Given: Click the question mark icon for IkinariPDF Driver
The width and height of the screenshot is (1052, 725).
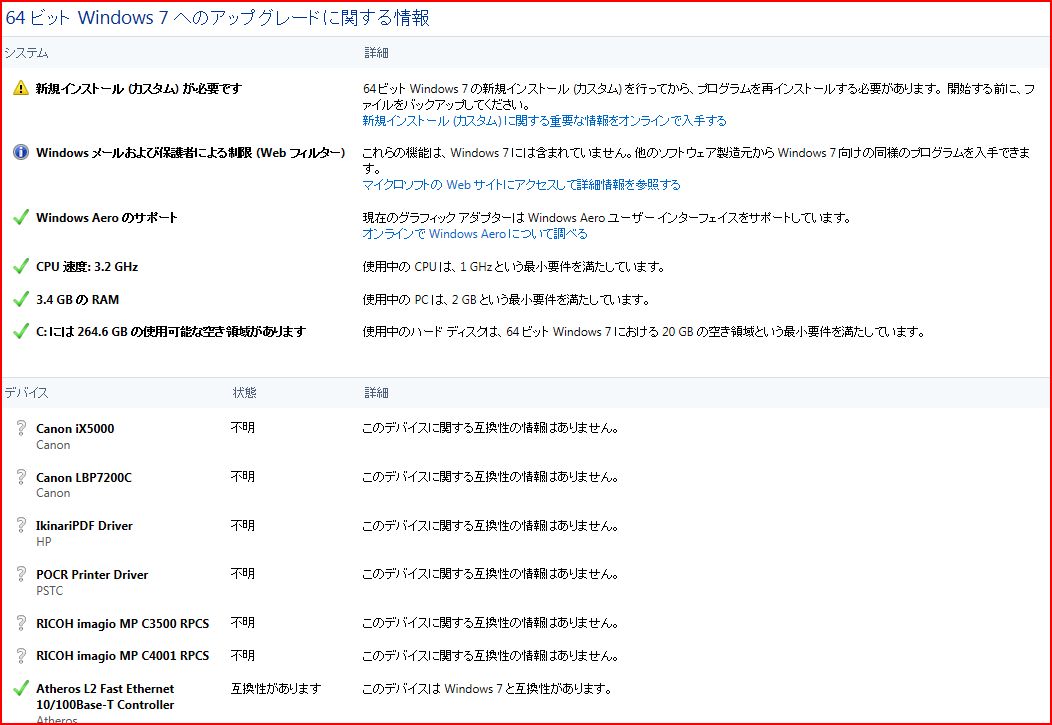Looking at the screenshot, I should point(21,525).
